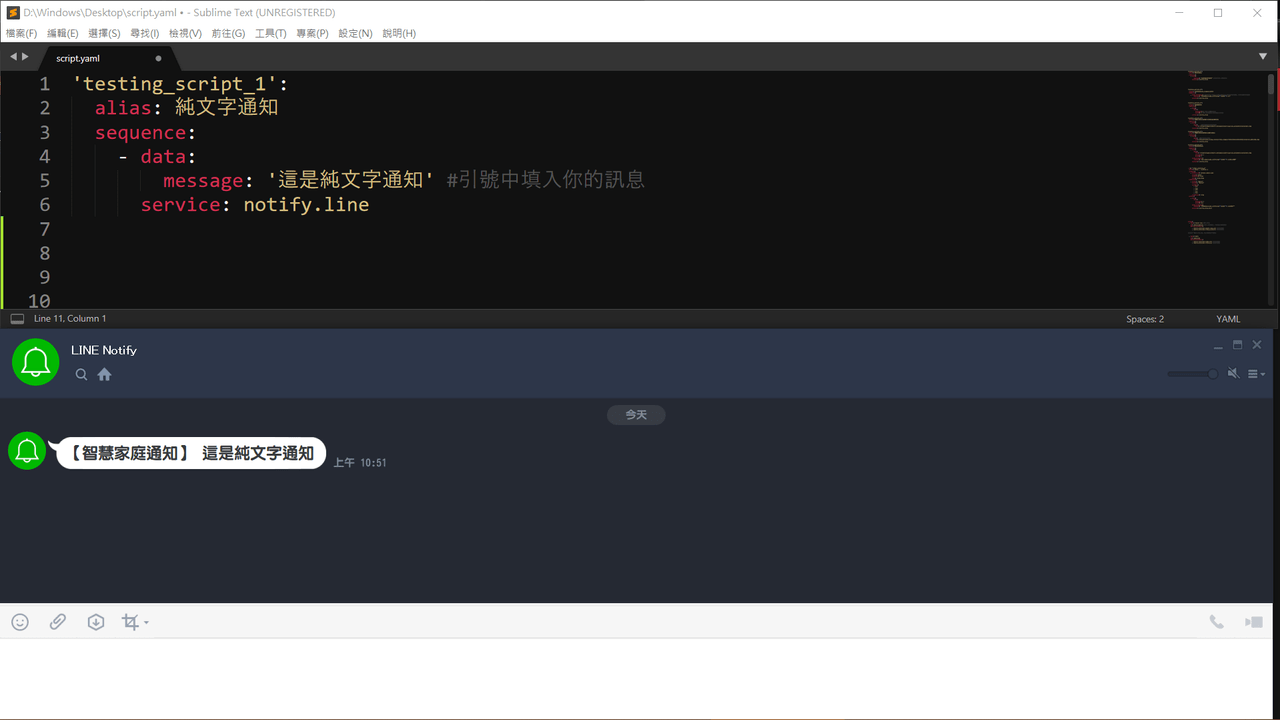Start a voice call with phone icon
The height and width of the screenshot is (720, 1280).
(x=1216, y=622)
